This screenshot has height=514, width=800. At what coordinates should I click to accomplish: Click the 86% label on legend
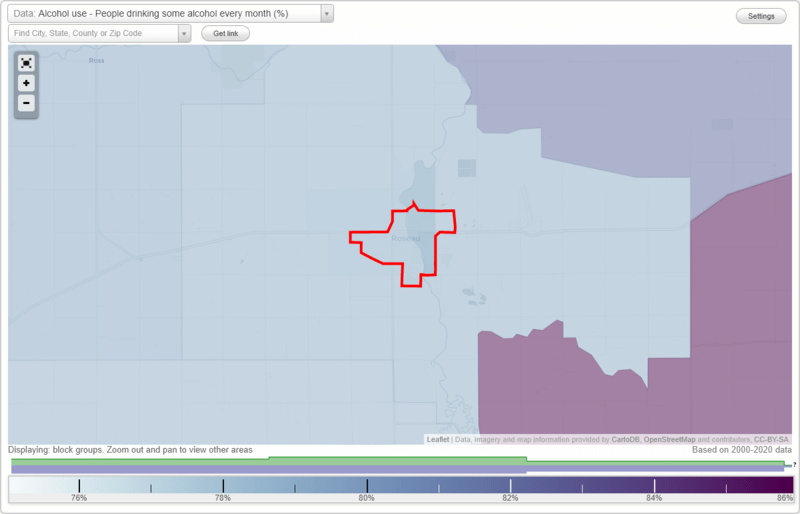[x=785, y=498]
